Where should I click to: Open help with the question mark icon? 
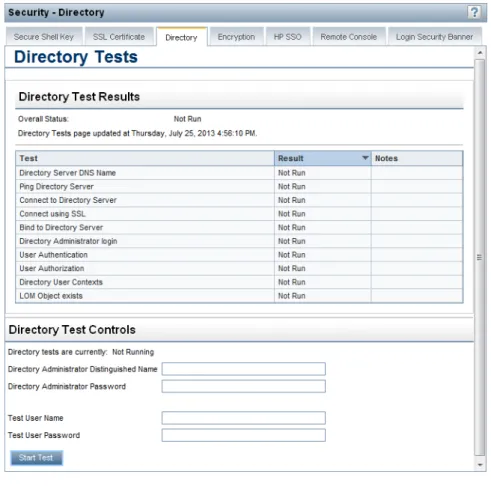tap(474, 12)
